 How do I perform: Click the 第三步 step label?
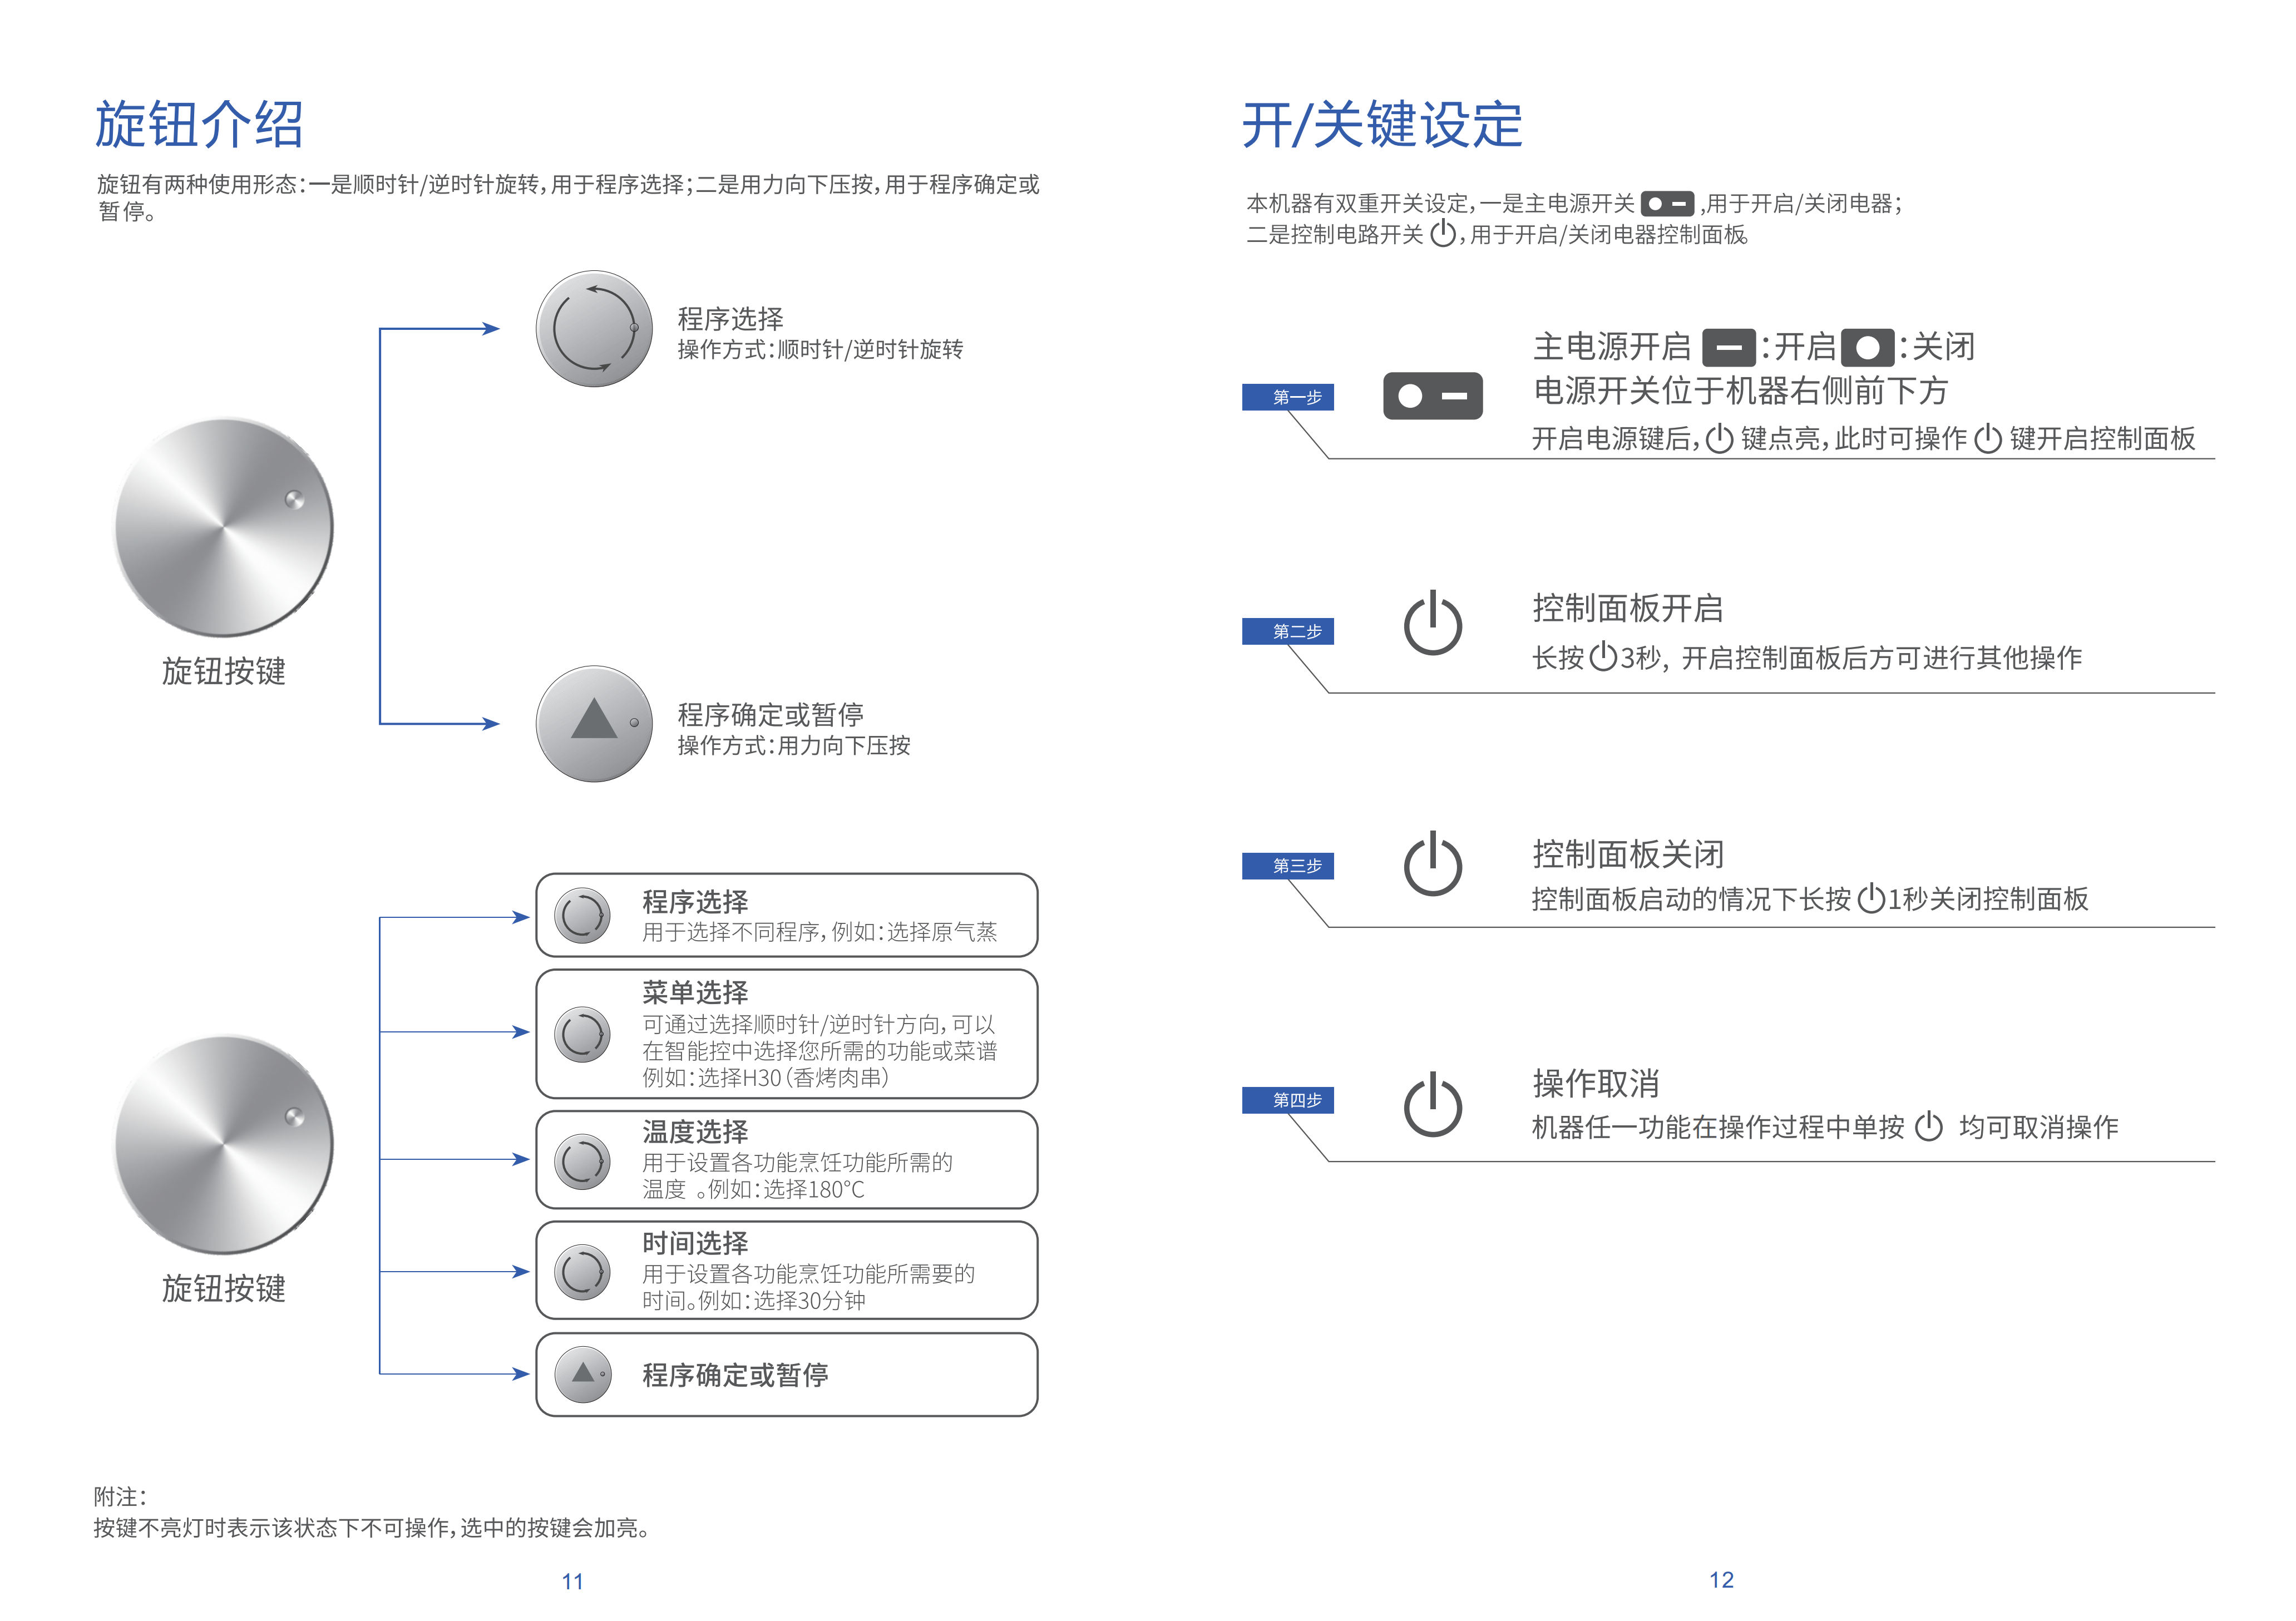click(x=1287, y=865)
